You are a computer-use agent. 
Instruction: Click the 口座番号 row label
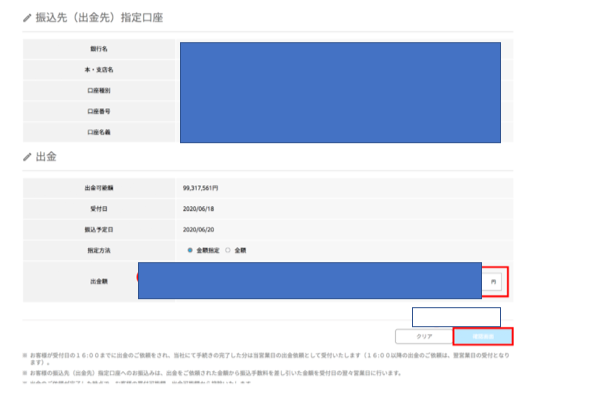99,111
